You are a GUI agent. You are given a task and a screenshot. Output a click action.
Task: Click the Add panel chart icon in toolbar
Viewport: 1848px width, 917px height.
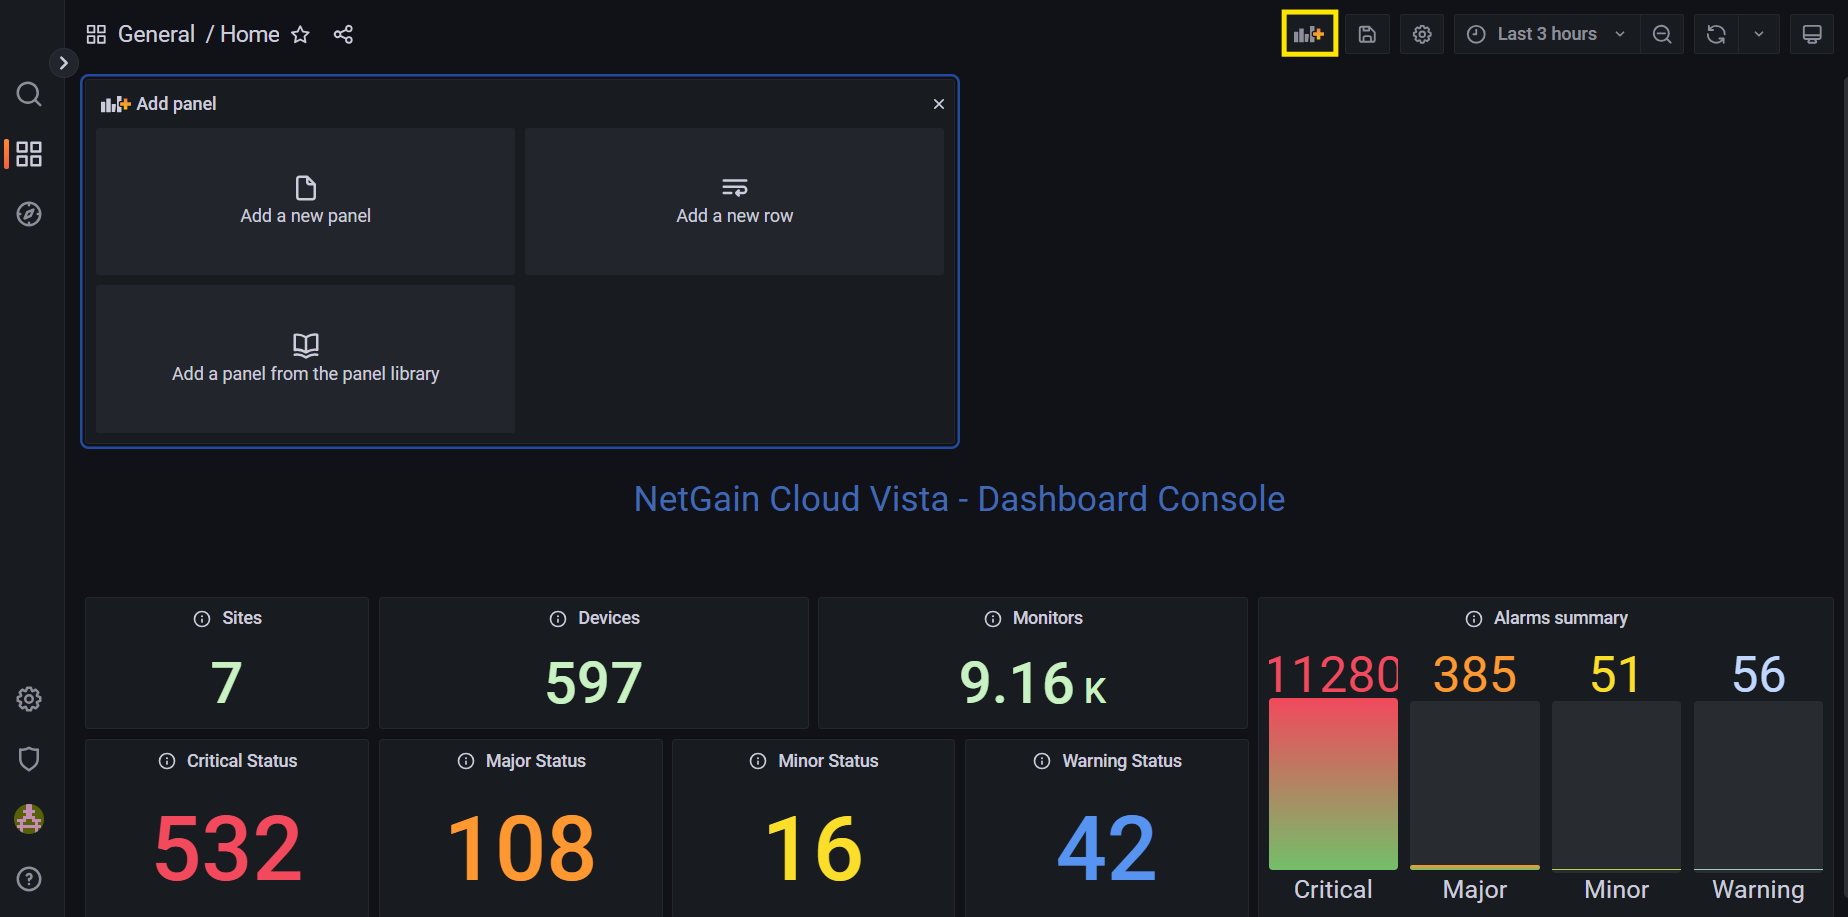(x=1309, y=34)
